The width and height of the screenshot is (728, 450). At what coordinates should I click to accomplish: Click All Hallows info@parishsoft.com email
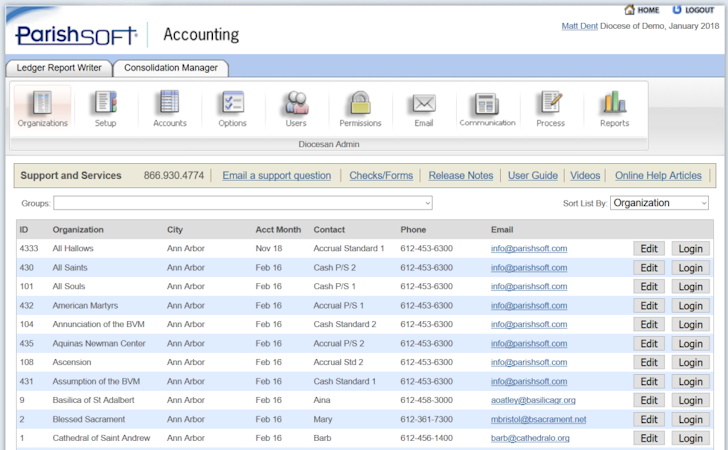pos(529,248)
